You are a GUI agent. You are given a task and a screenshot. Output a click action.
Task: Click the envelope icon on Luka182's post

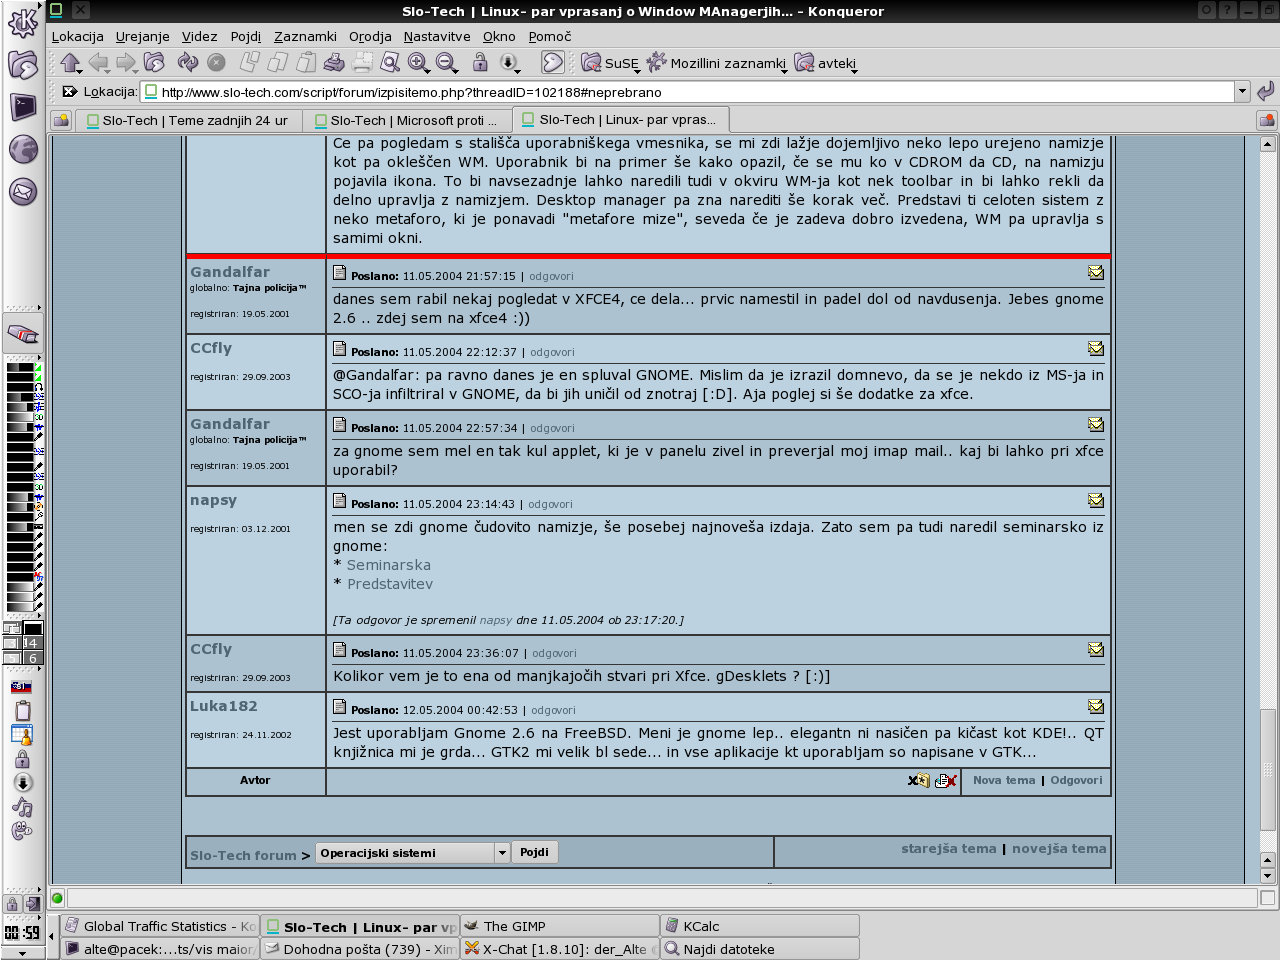click(1096, 706)
